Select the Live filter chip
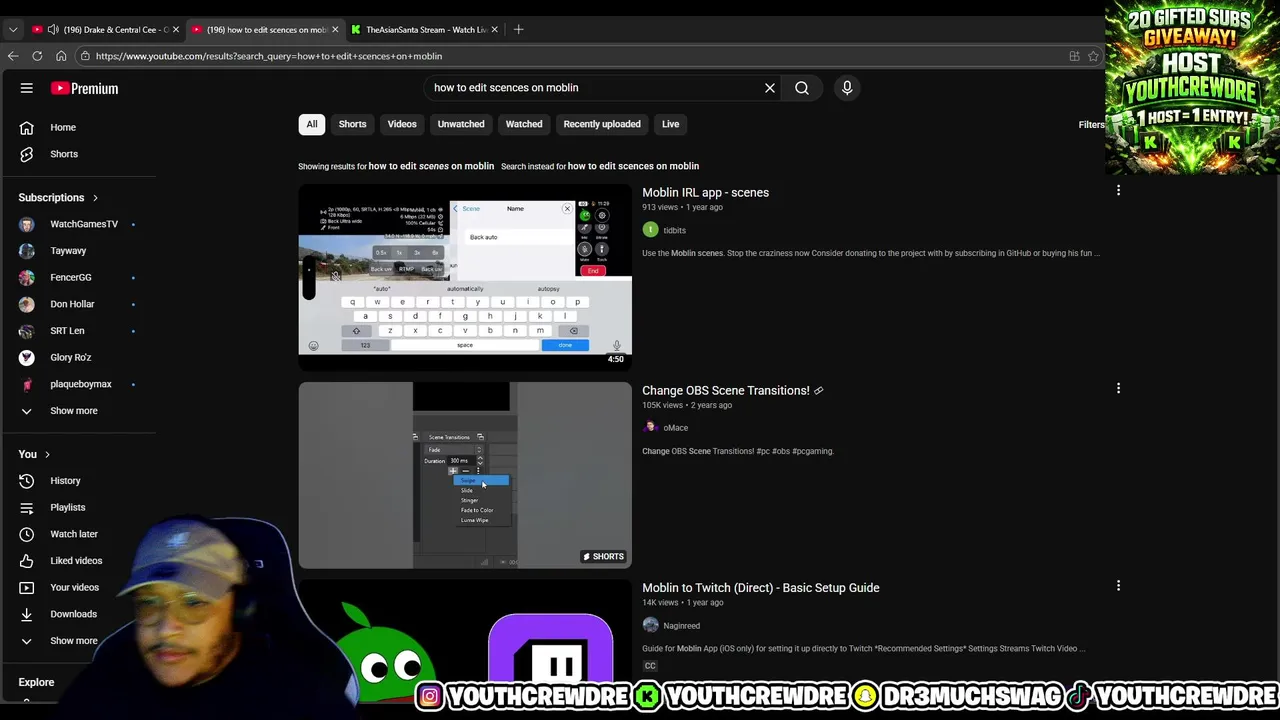 point(670,124)
